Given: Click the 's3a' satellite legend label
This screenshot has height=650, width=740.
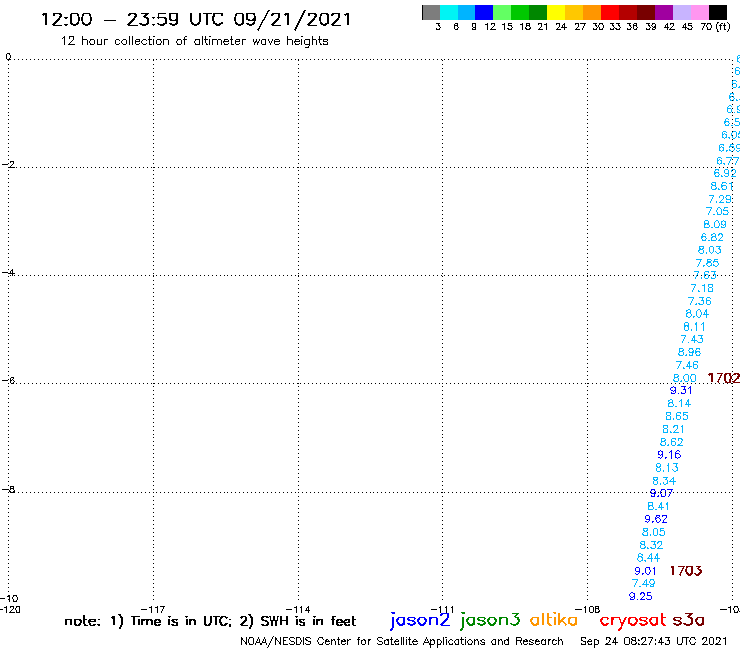Looking at the screenshot, I should pos(688,620).
